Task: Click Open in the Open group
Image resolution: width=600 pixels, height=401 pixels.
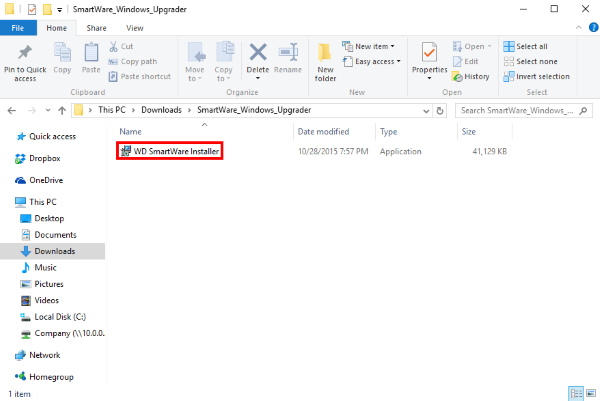Action: point(472,46)
